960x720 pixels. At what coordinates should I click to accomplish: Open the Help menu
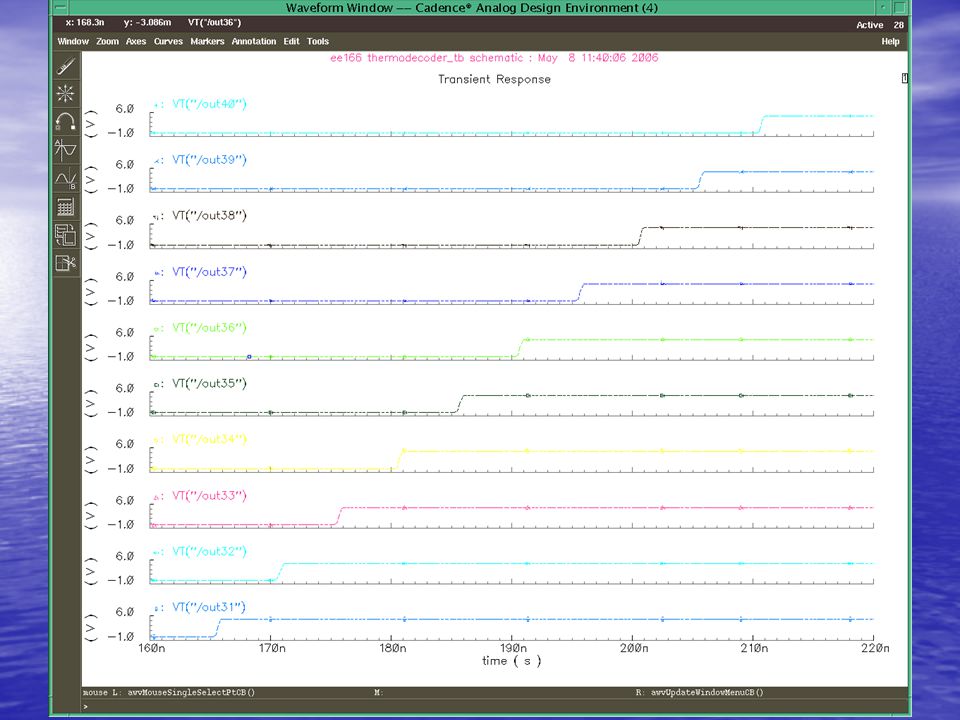tap(890, 41)
